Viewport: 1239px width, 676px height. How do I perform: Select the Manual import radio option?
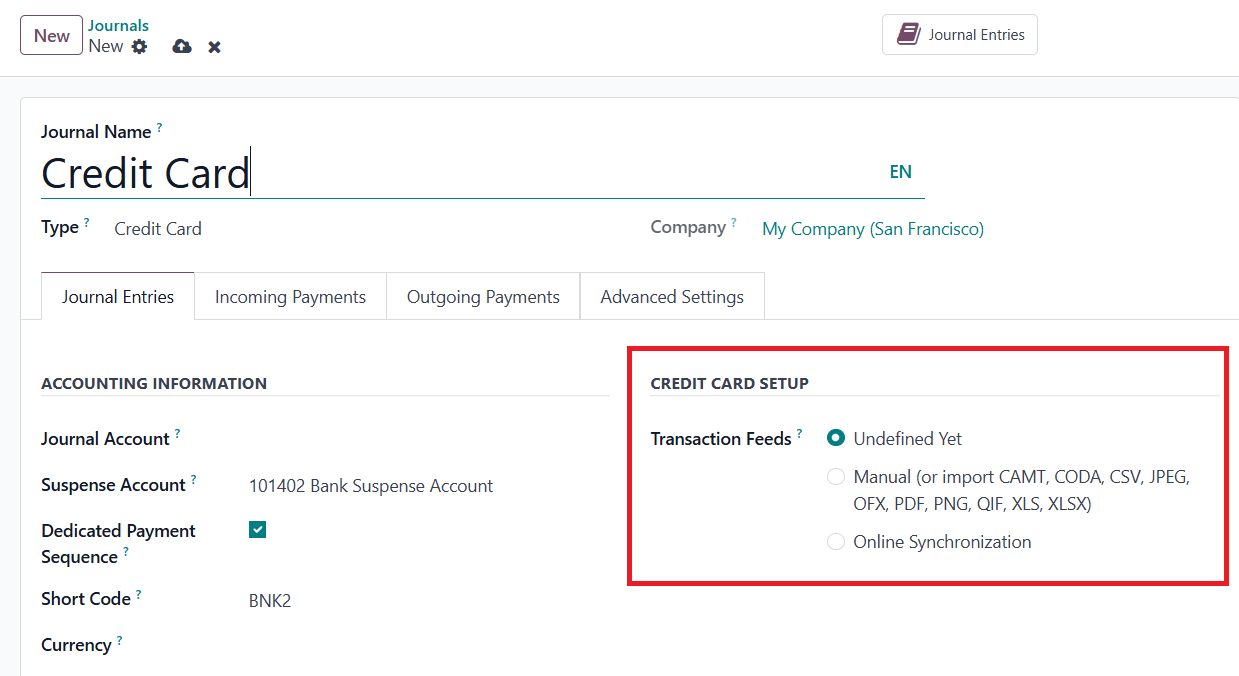tap(836, 477)
